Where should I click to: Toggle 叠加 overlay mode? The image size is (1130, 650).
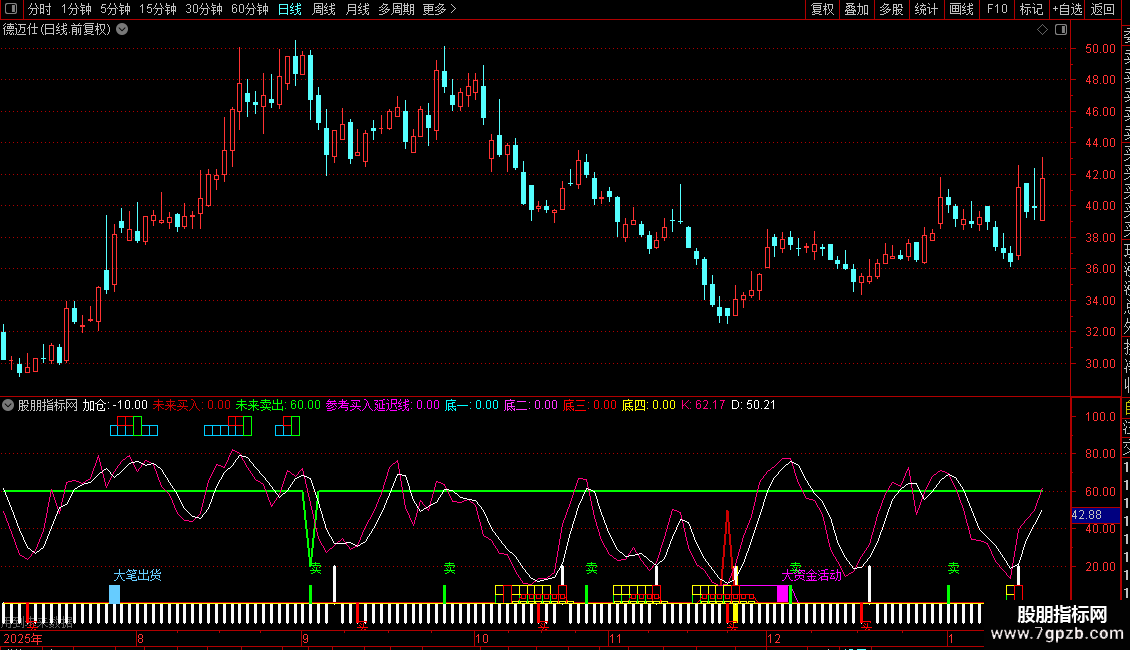[856, 9]
